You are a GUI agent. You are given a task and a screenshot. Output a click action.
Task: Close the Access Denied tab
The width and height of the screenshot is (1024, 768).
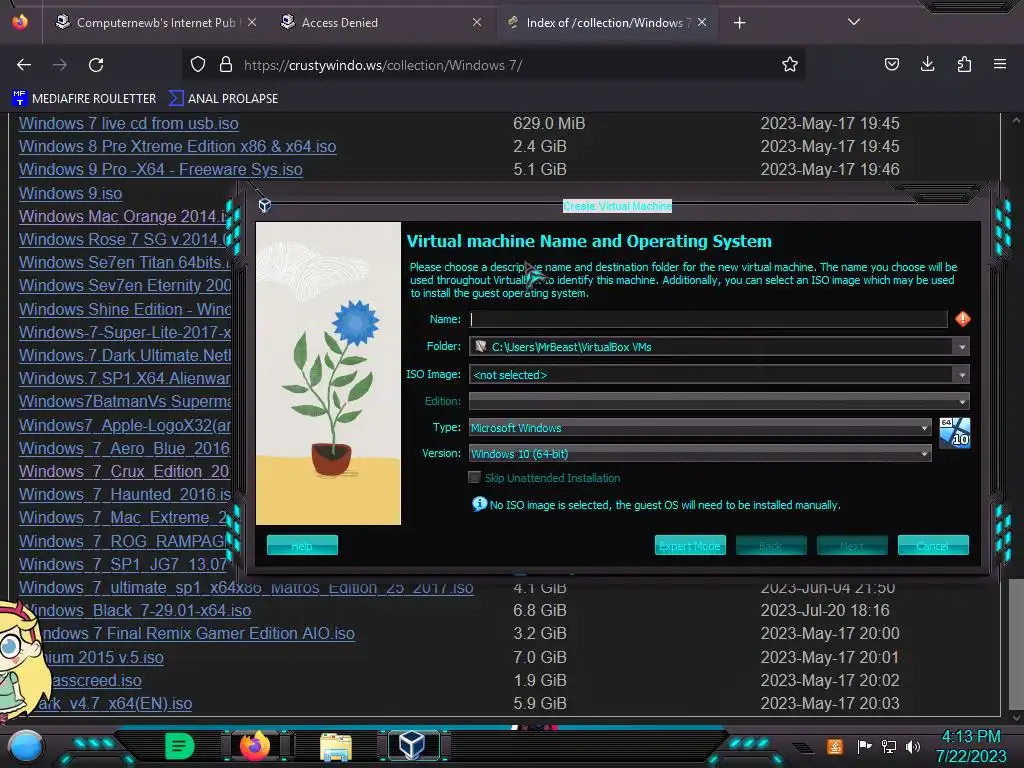(x=477, y=22)
